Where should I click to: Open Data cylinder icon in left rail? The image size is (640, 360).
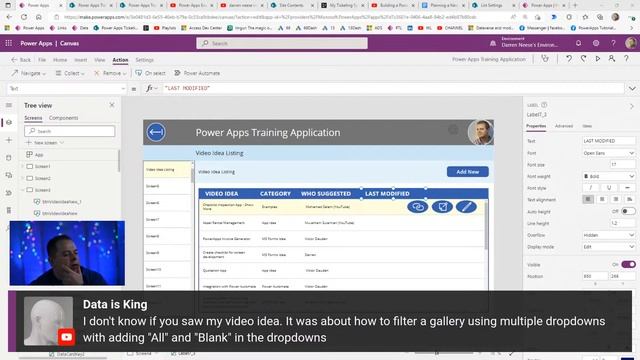[x=9, y=158]
